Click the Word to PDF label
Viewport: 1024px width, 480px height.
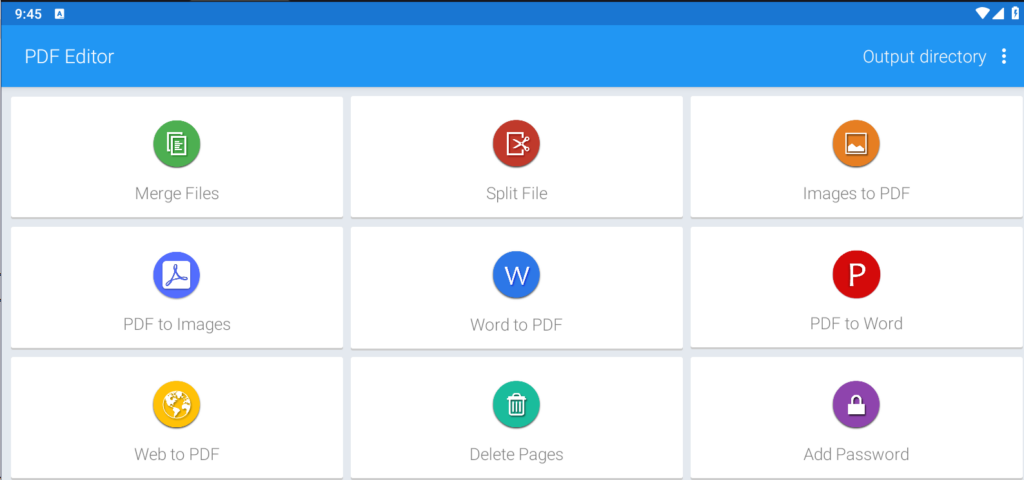point(517,325)
